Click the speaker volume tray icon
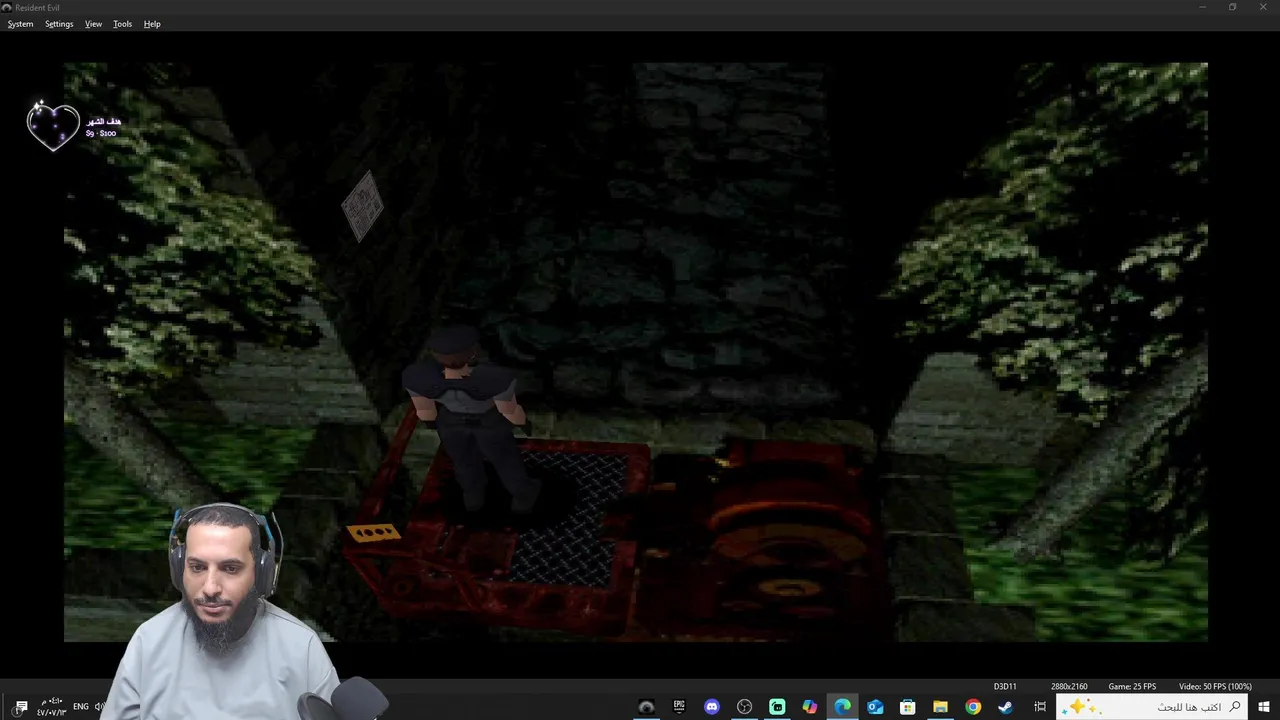The image size is (1280, 720). [x=99, y=707]
